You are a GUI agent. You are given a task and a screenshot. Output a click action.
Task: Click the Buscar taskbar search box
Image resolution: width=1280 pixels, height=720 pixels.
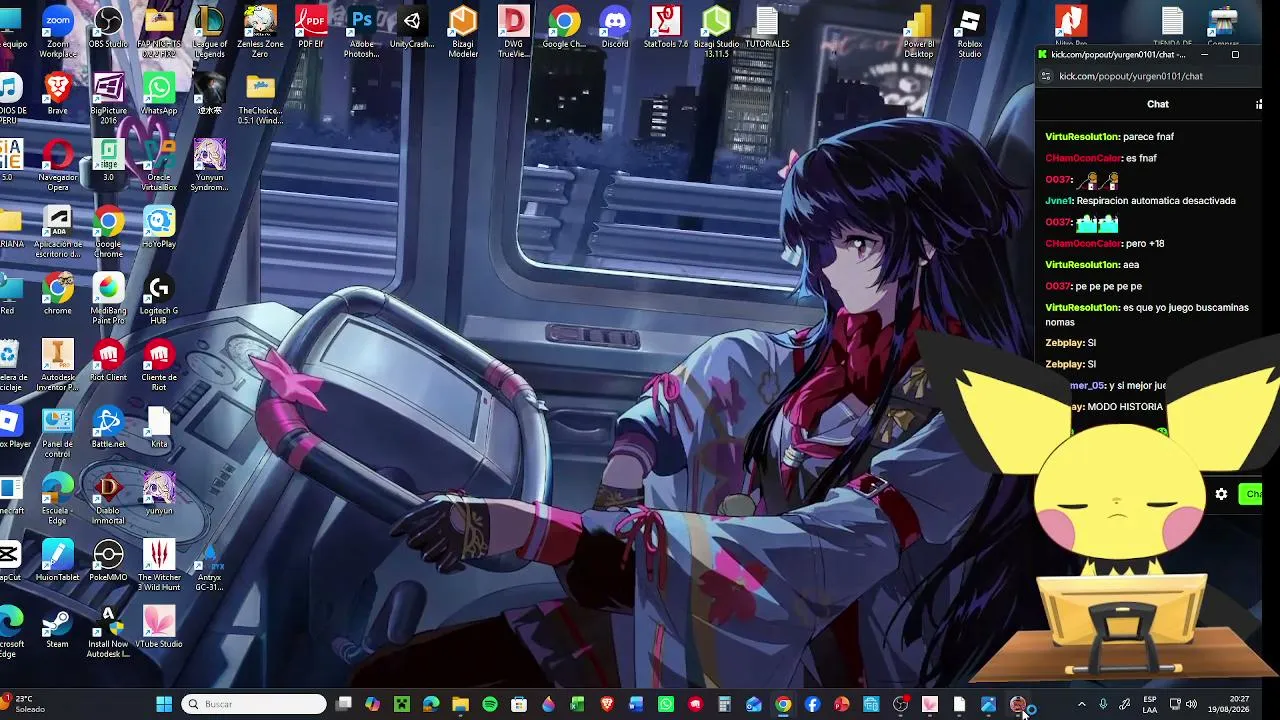256,705
